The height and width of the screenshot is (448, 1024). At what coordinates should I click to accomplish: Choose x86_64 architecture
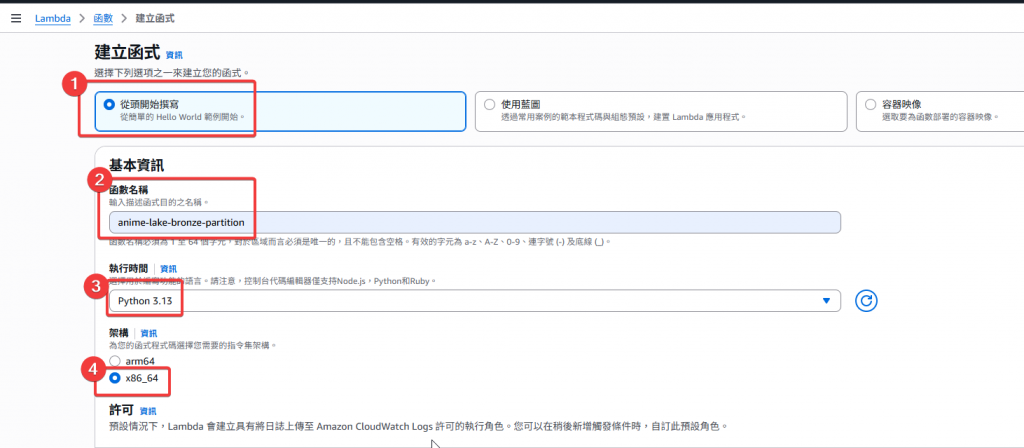click(115, 378)
